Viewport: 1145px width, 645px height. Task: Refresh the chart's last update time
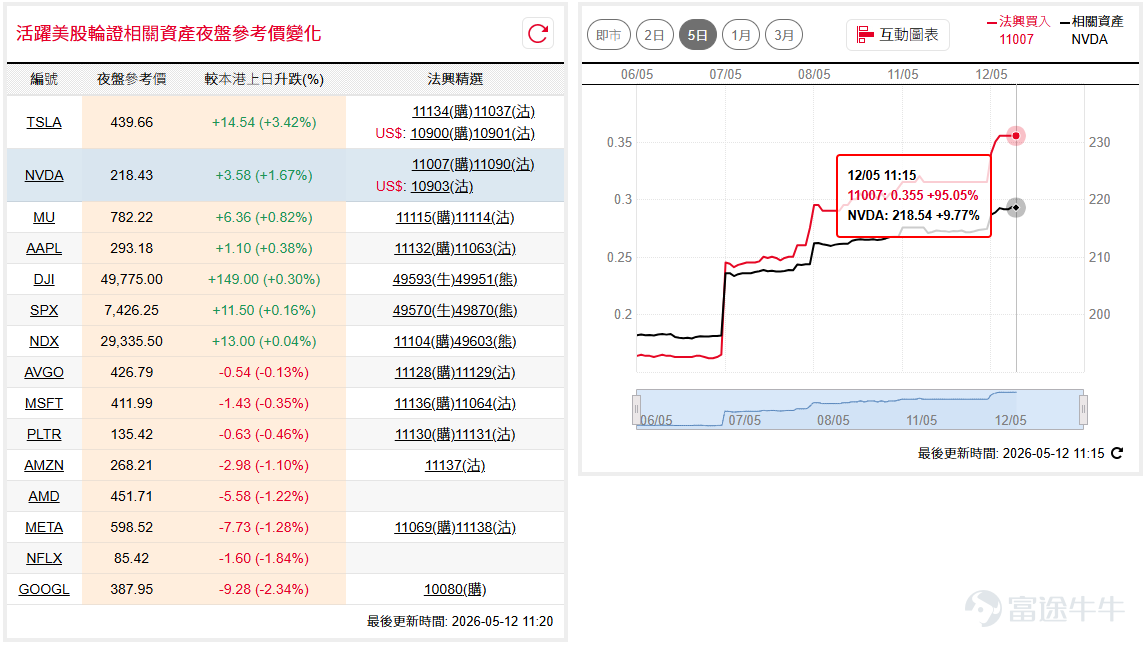1117,453
